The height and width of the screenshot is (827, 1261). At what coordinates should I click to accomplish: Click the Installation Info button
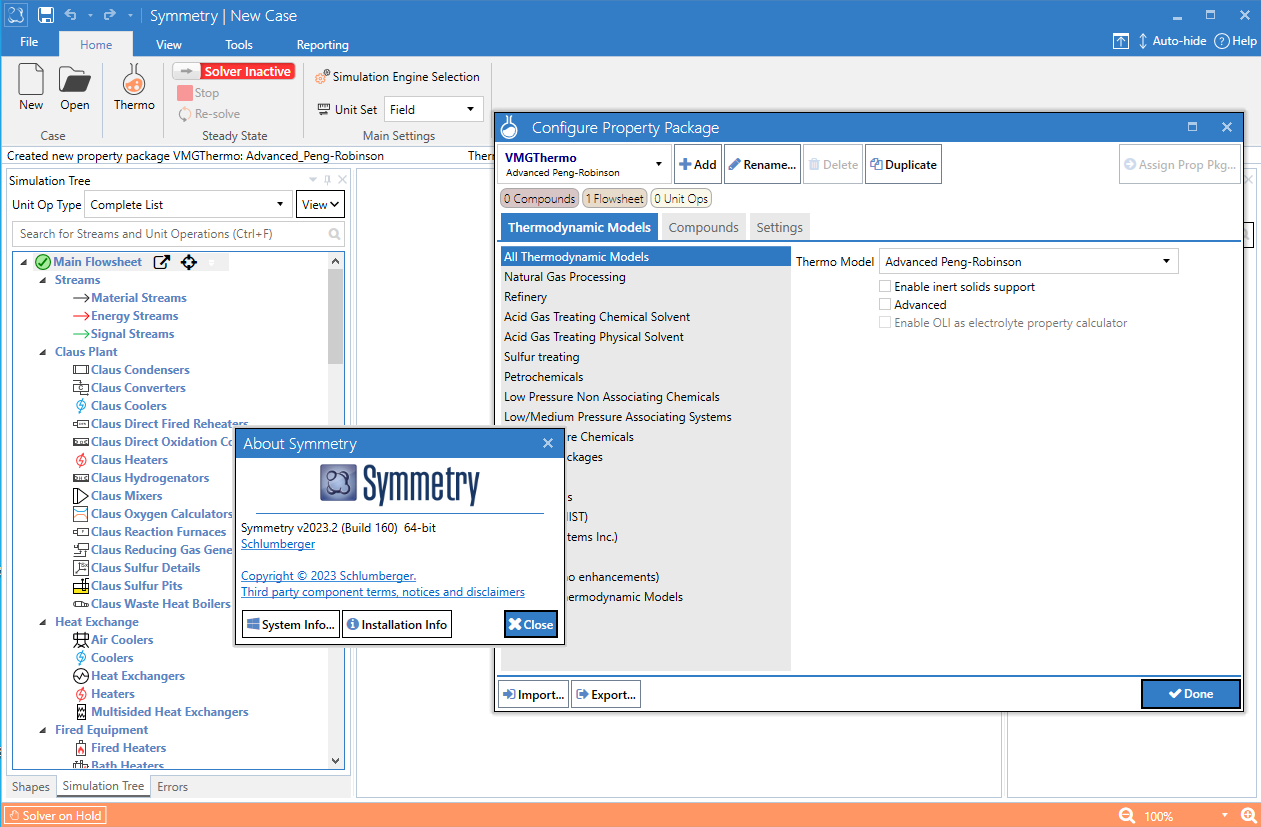point(397,624)
